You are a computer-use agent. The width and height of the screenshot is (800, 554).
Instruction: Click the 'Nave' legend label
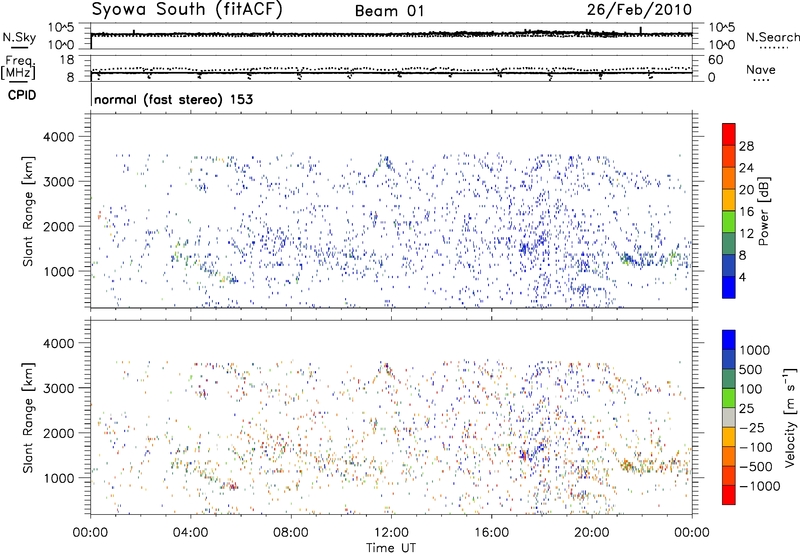point(761,70)
